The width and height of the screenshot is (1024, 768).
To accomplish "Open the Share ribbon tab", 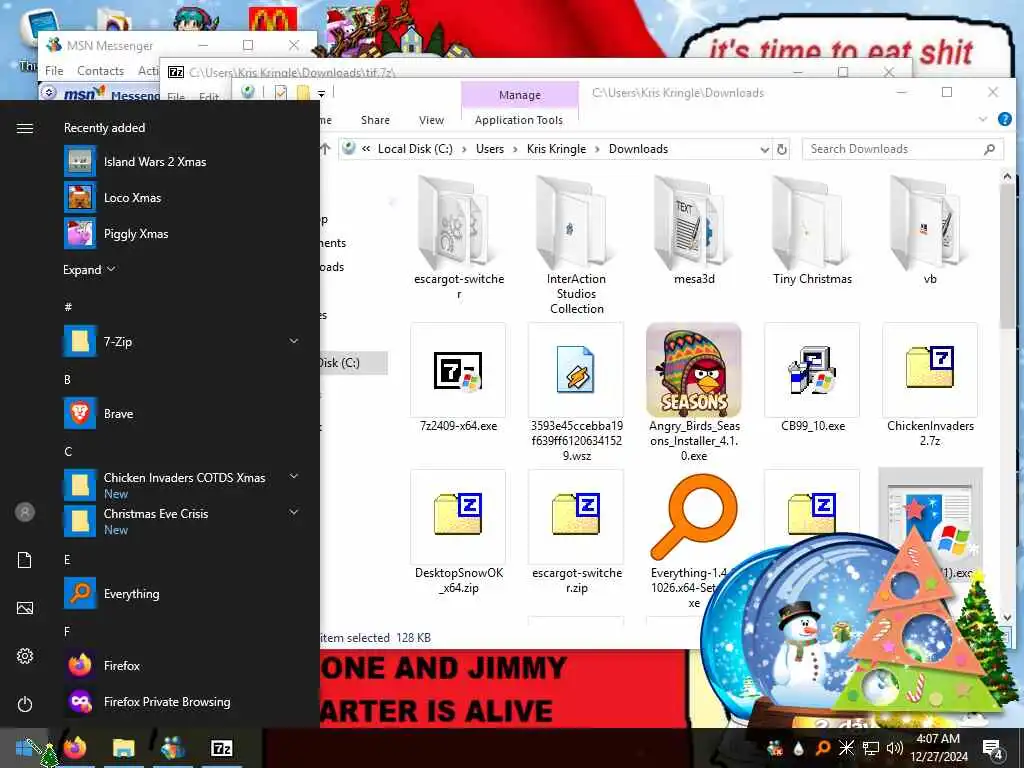I will [376, 120].
